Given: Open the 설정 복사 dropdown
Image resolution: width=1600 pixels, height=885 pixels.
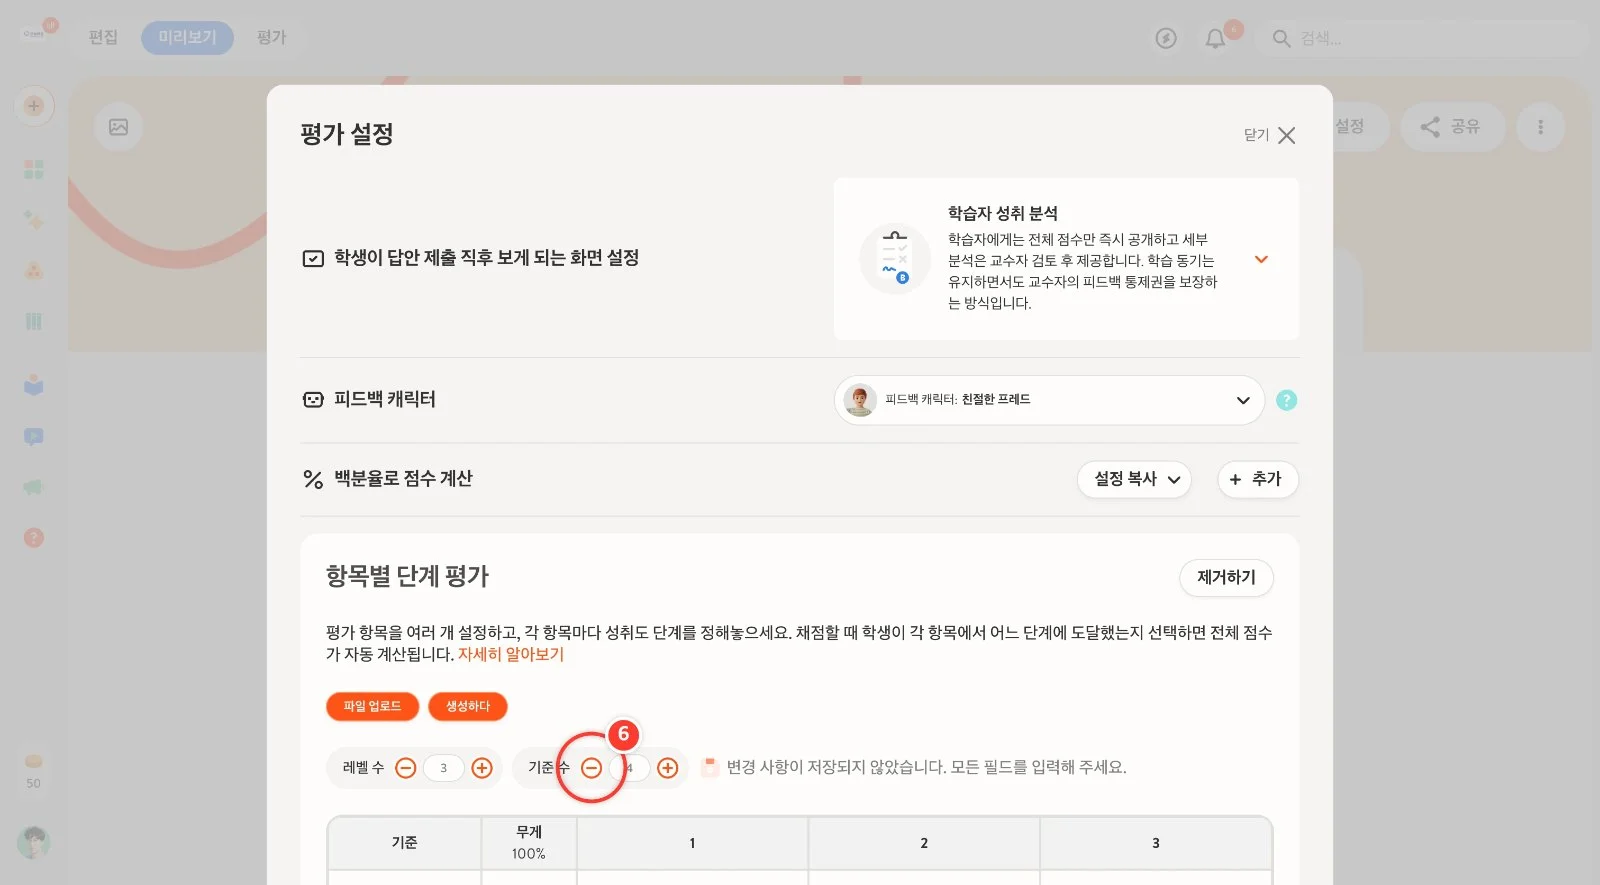Looking at the screenshot, I should click(x=1134, y=479).
